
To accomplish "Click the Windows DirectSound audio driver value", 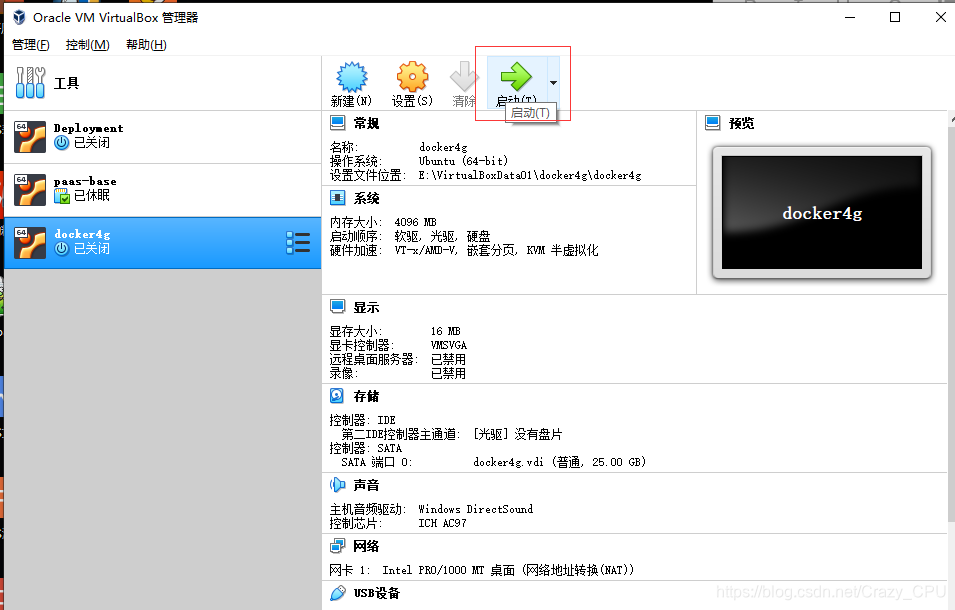I will pyautogui.click(x=476, y=509).
